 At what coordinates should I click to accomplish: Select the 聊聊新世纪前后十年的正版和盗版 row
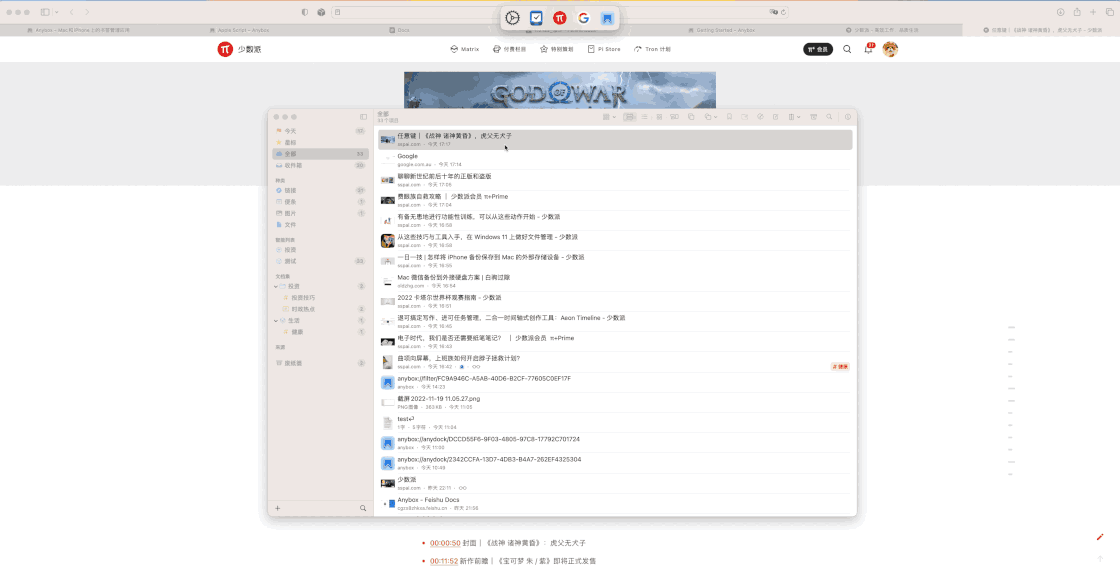616,180
